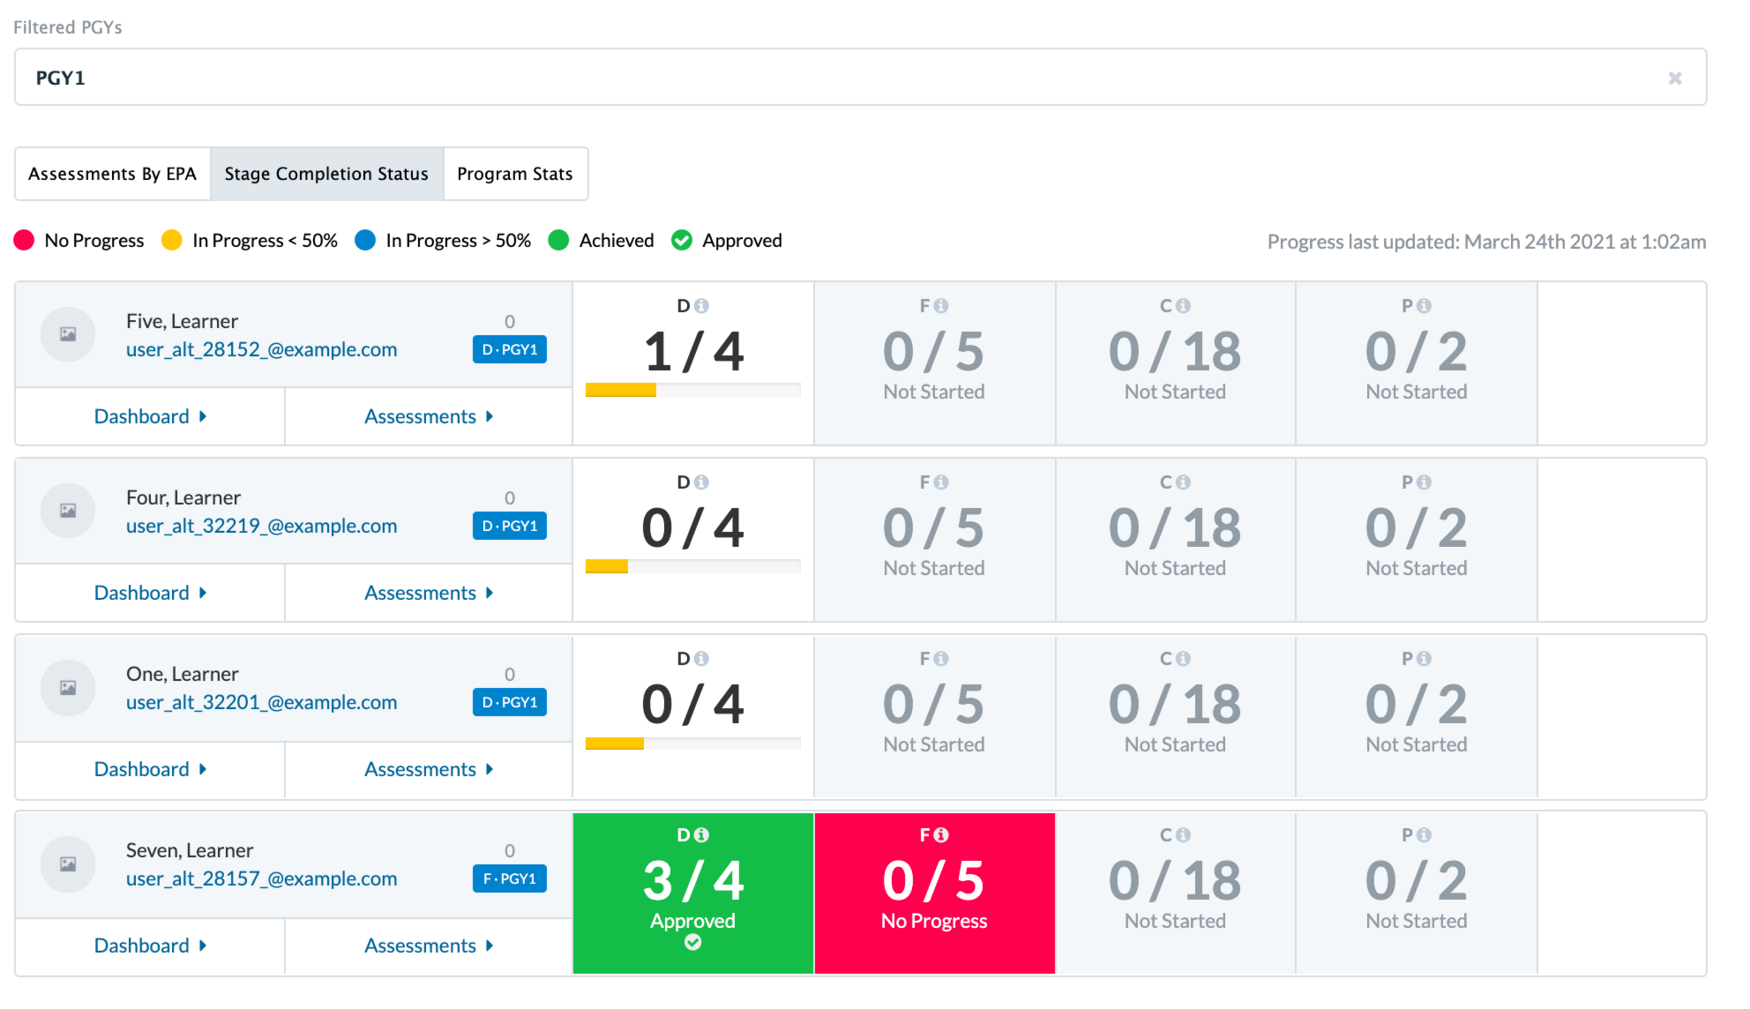Switch to Assessments By EPA tab

tap(112, 173)
